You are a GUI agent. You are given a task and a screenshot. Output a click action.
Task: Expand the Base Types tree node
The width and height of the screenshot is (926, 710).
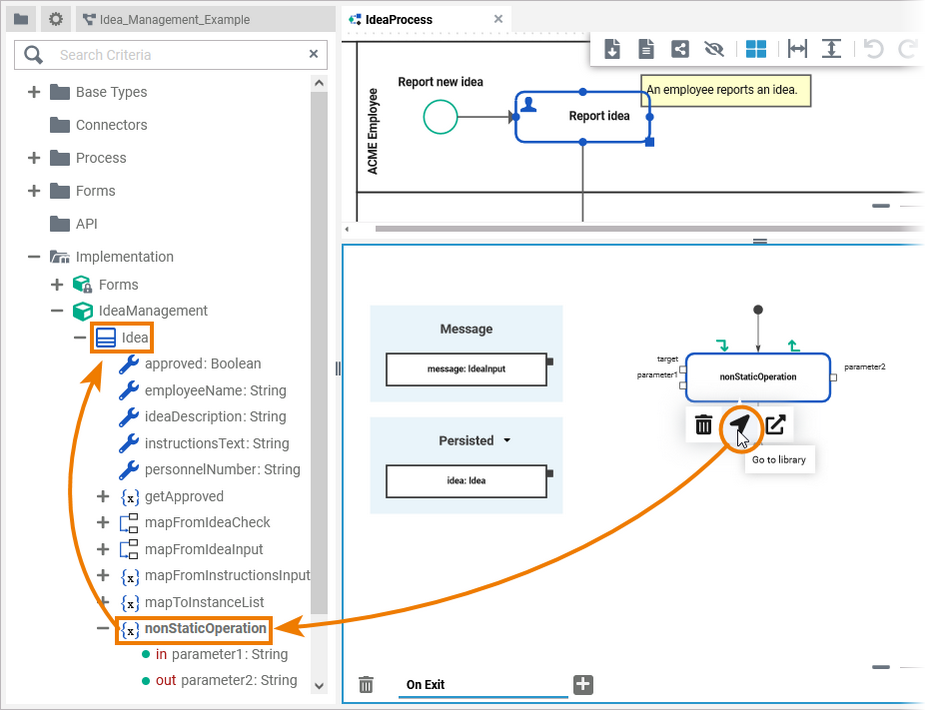click(34, 92)
